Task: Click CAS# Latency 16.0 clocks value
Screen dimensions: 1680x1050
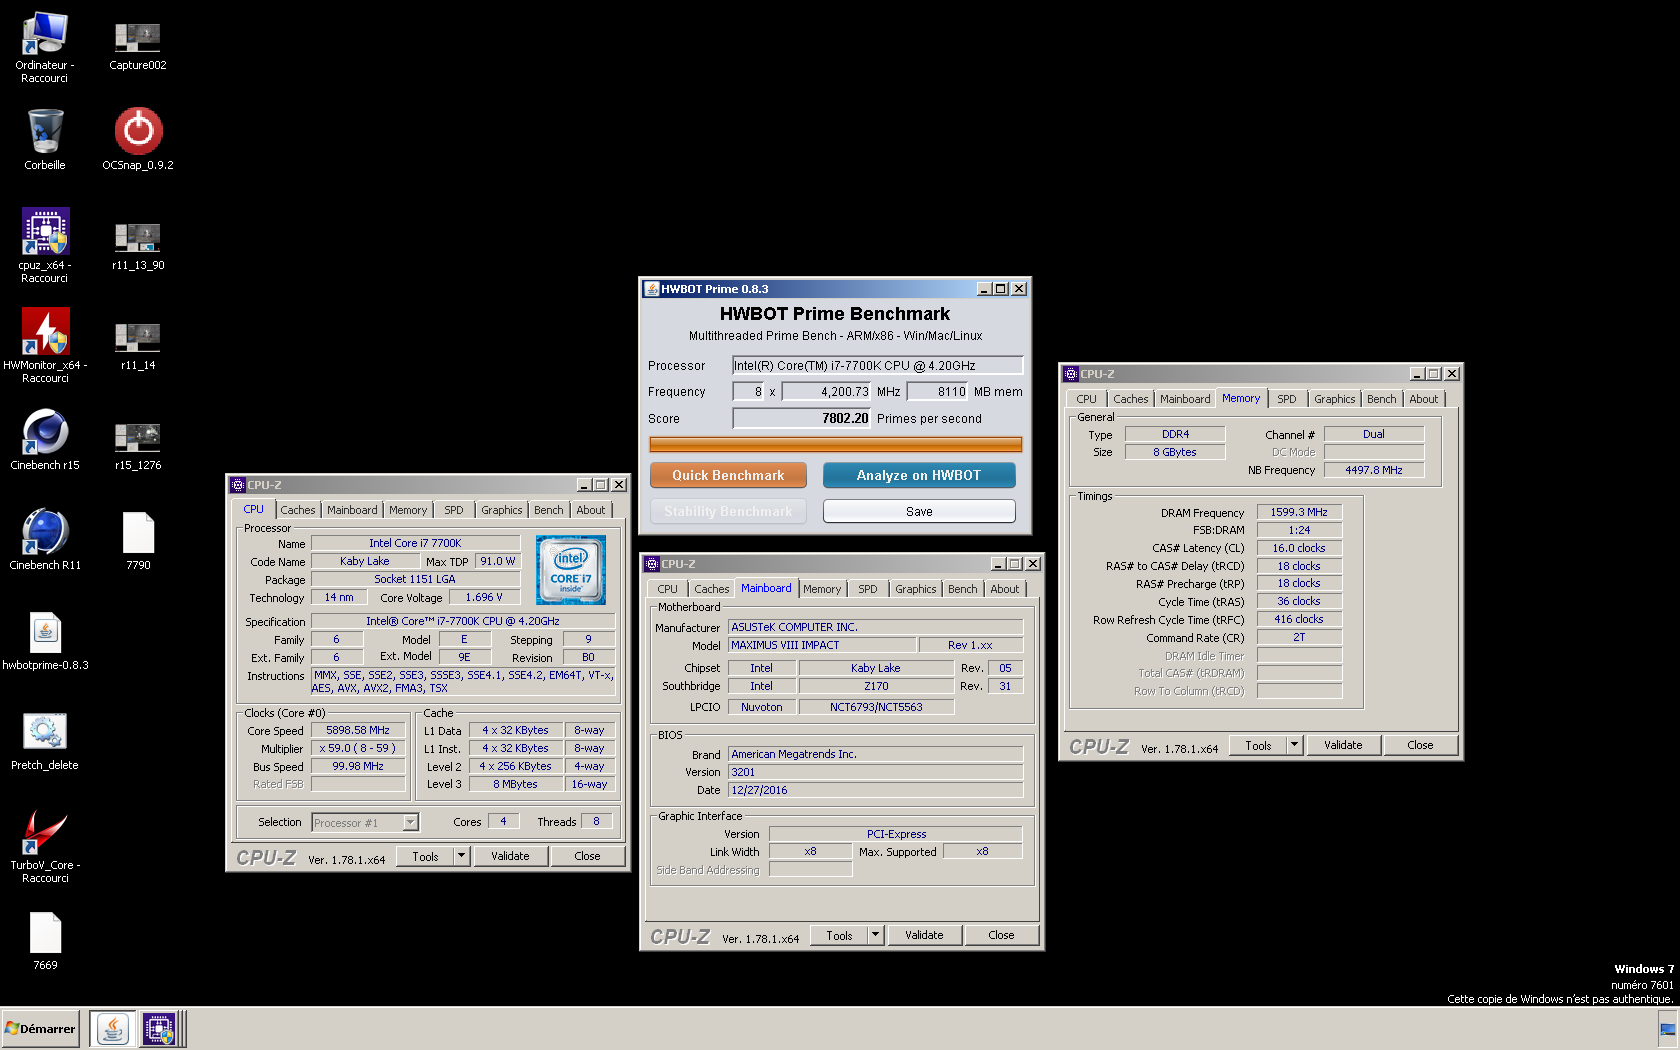Action: (1299, 548)
